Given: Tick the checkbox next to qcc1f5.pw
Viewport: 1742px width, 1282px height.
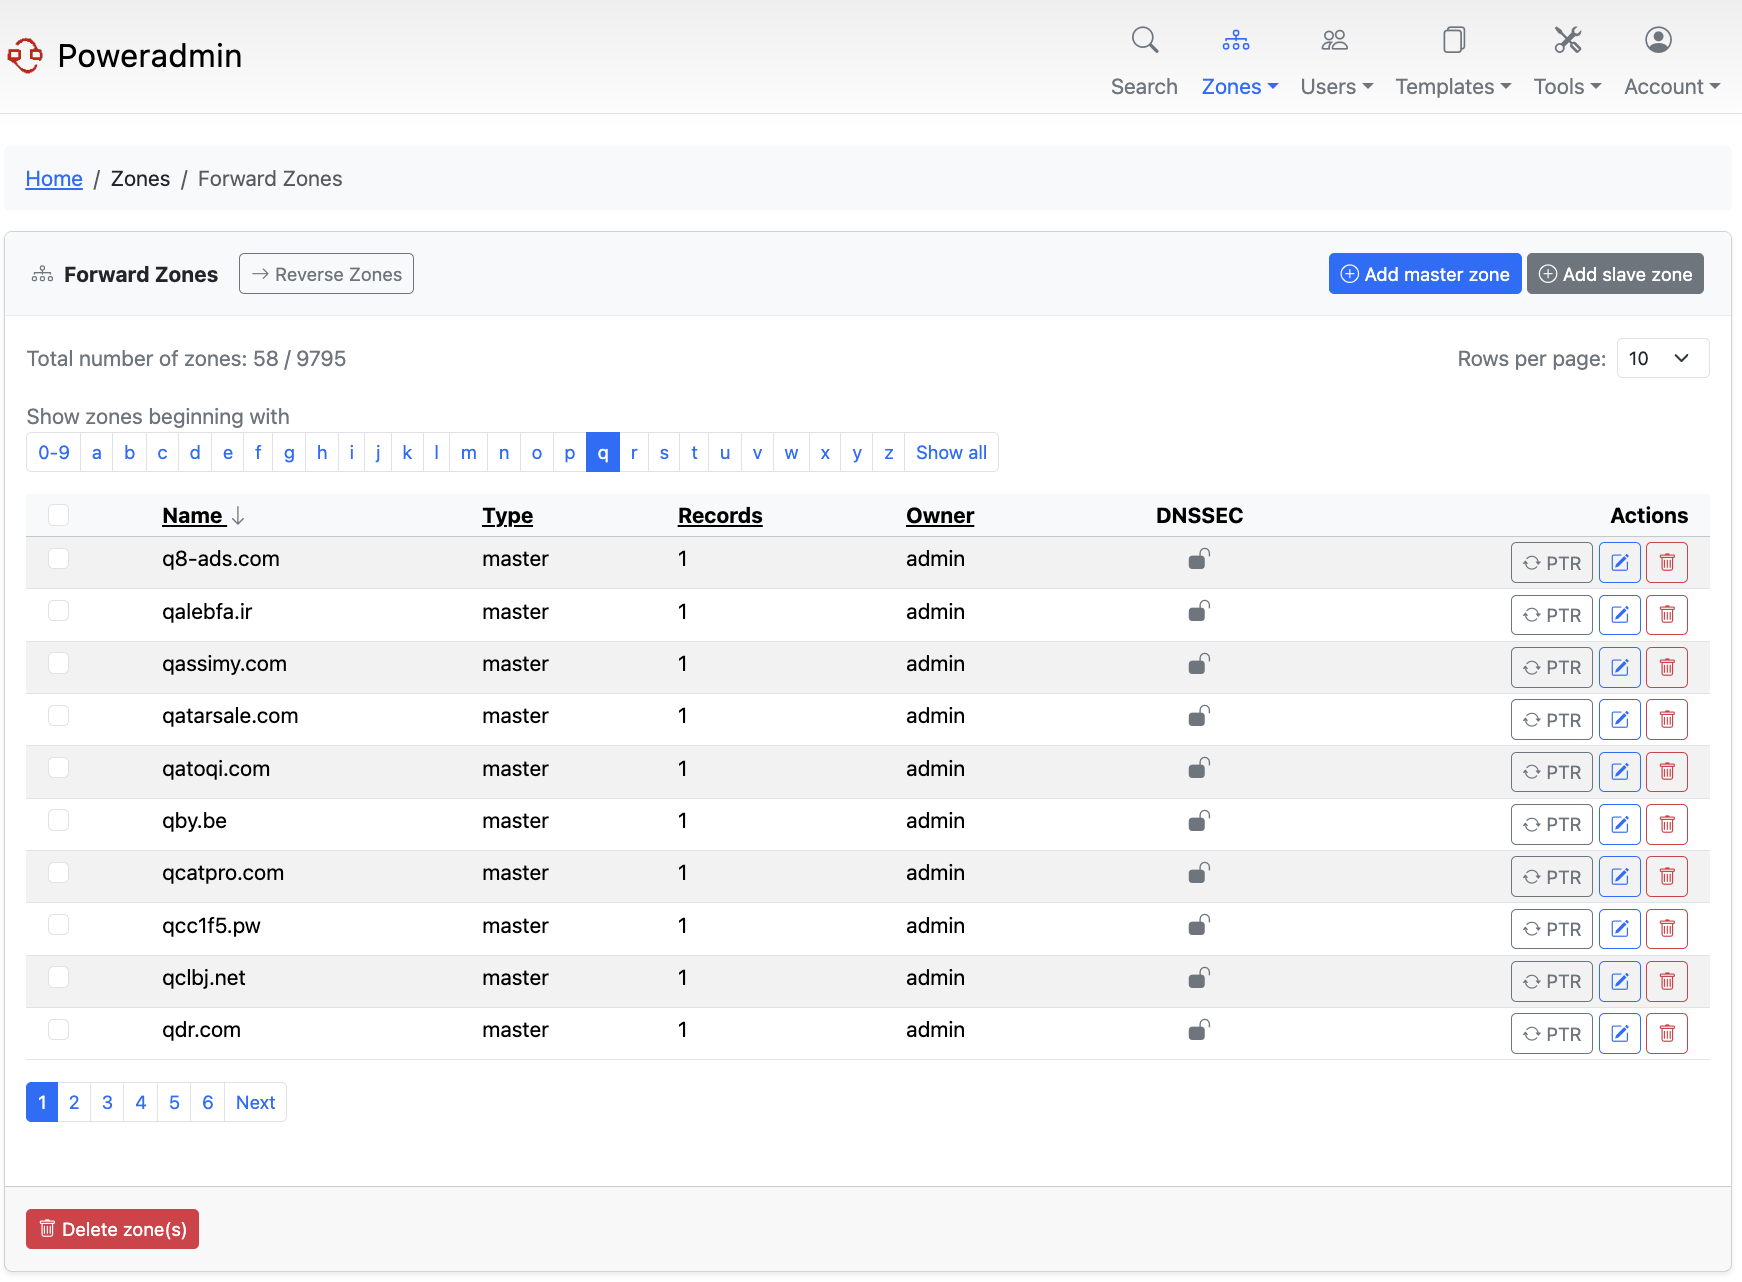Looking at the screenshot, I should coord(58,925).
